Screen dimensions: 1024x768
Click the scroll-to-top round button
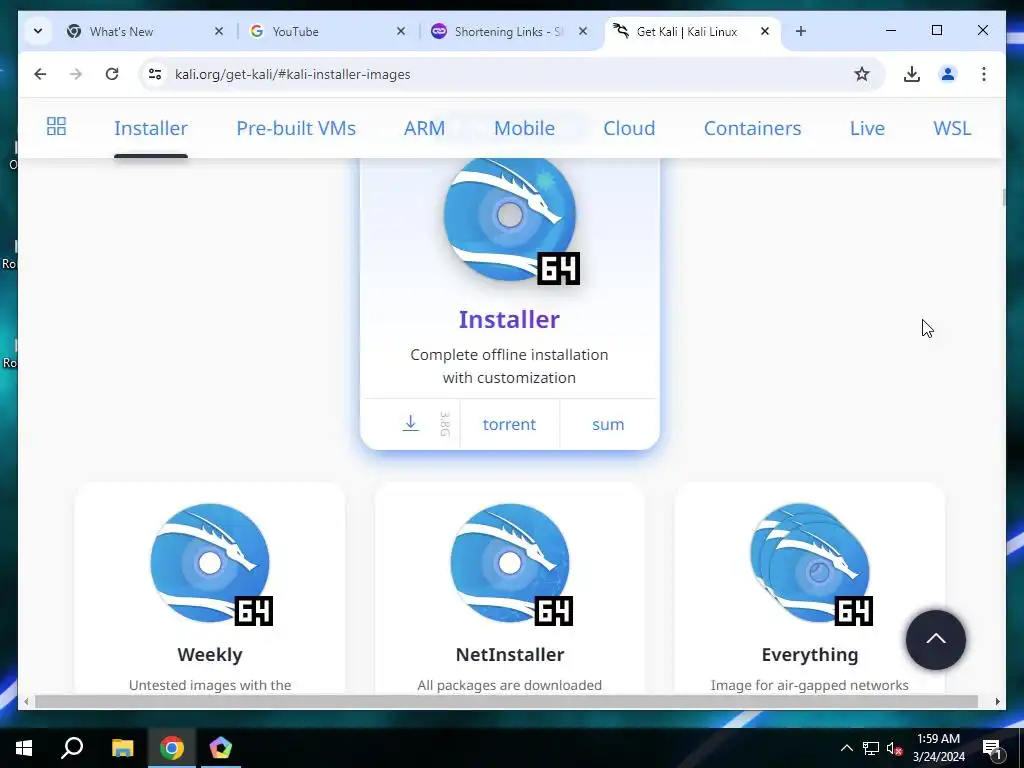coord(935,639)
